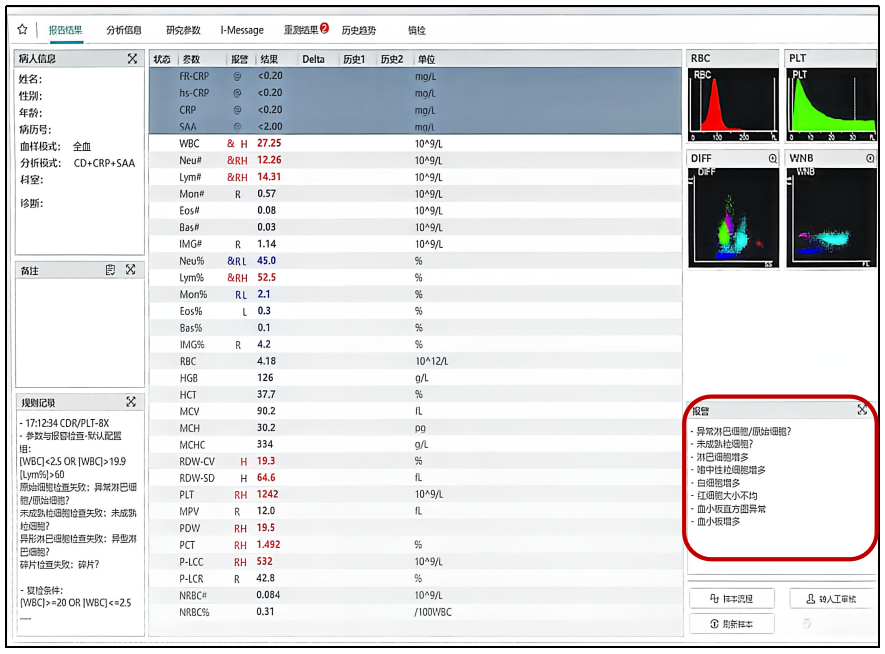
Task: Click the 17:12:34 CDR/PLT-8X rule entry
Action: [67, 423]
